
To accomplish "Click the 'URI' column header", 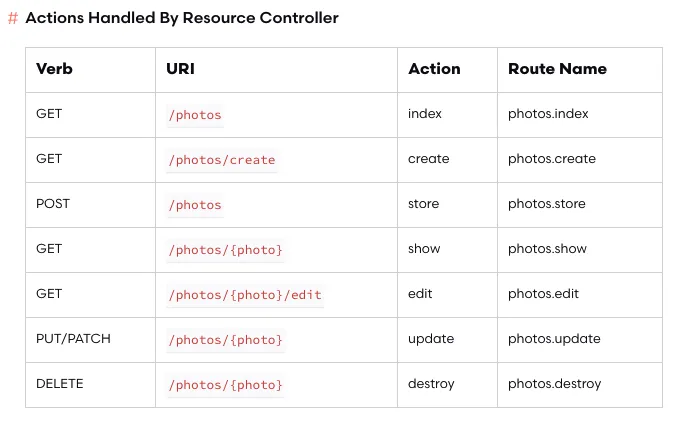I will (180, 69).
